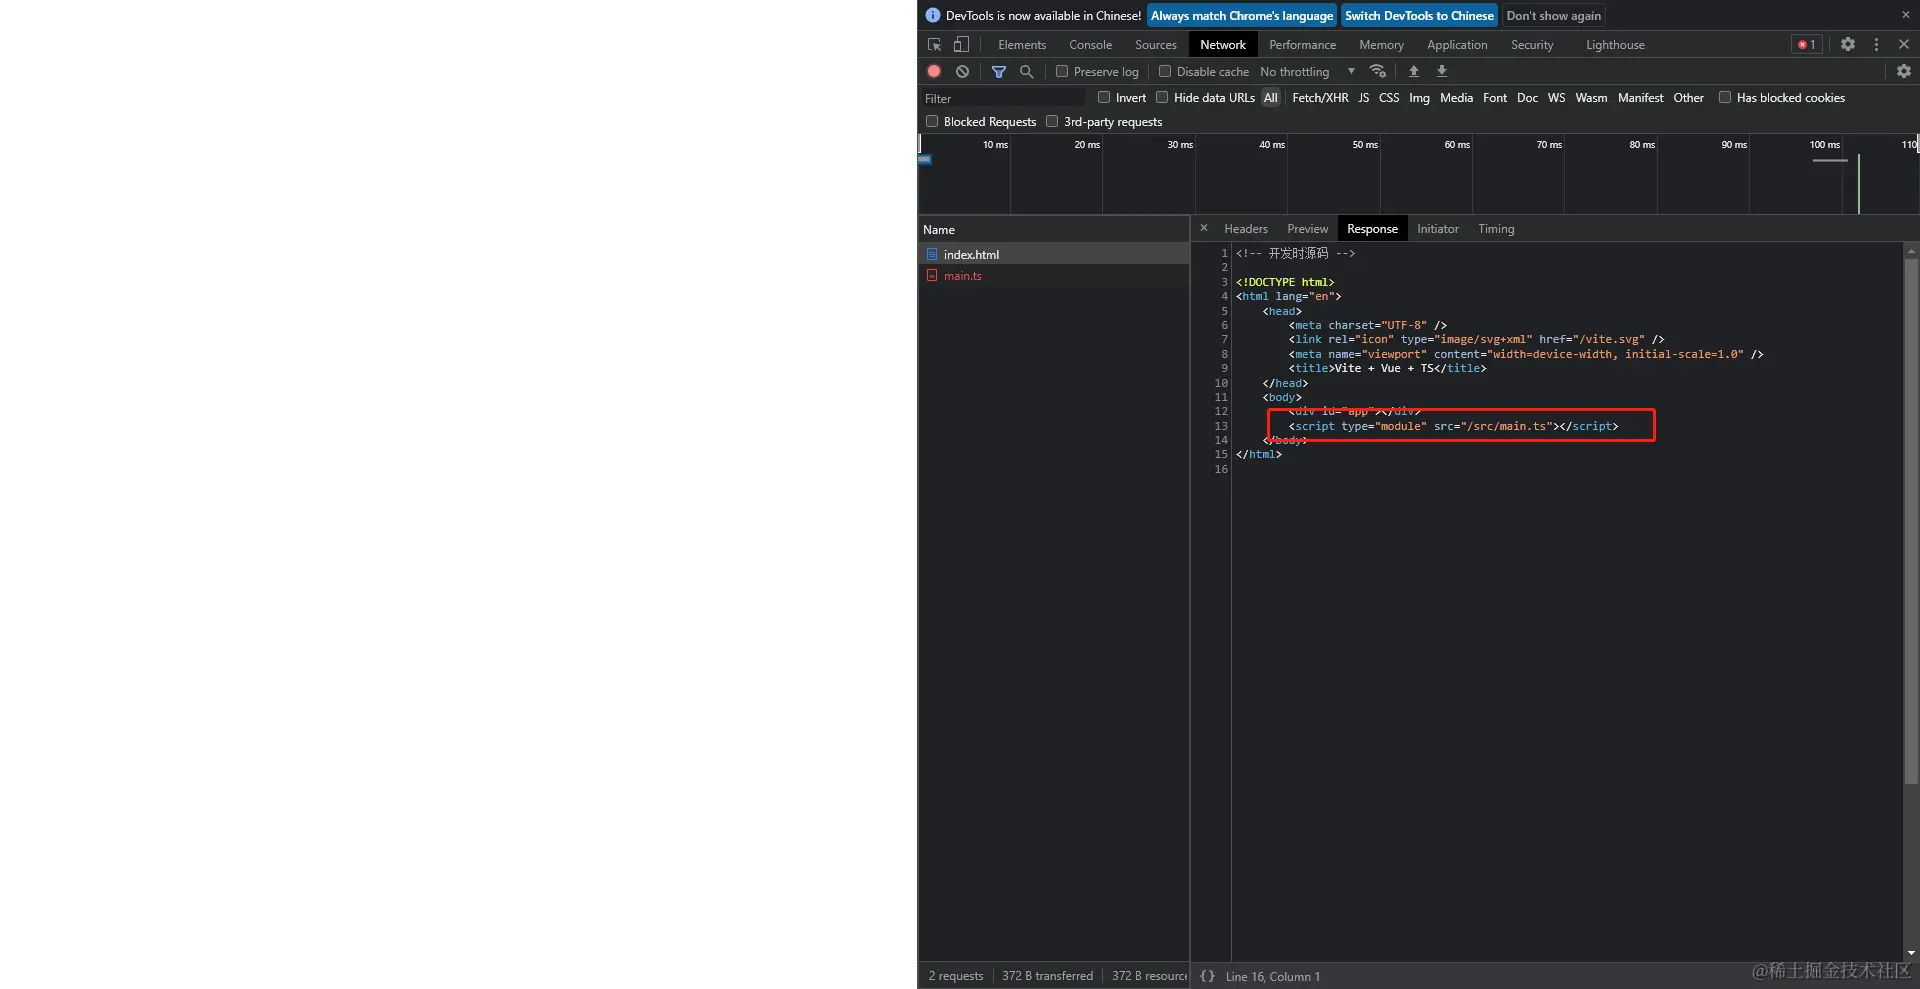1920x989 pixels.
Task: Open the Sources tab
Action: coord(1155,45)
